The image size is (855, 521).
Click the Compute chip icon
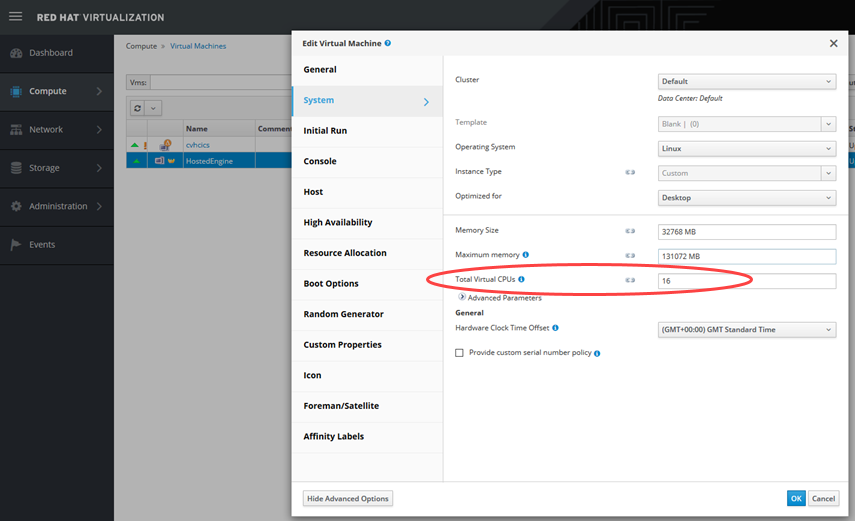click(x=16, y=91)
